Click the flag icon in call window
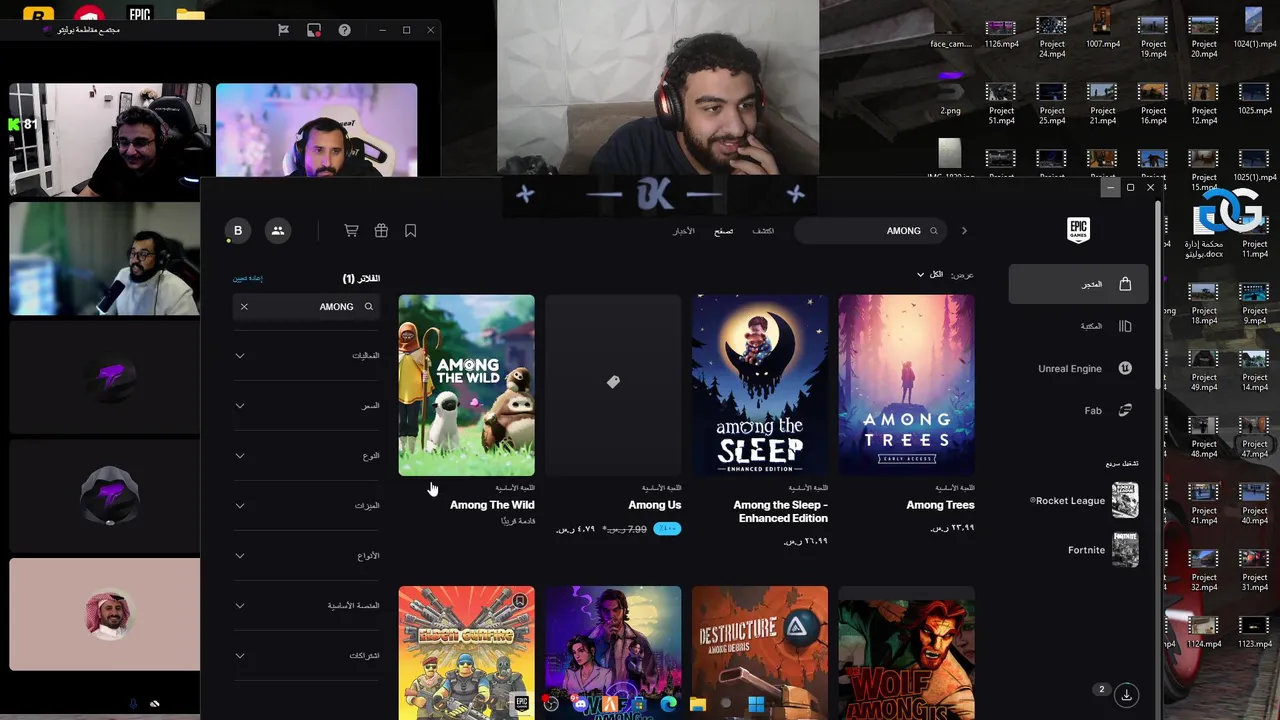Image resolution: width=1280 pixels, height=720 pixels. click(x=283, y=30)
